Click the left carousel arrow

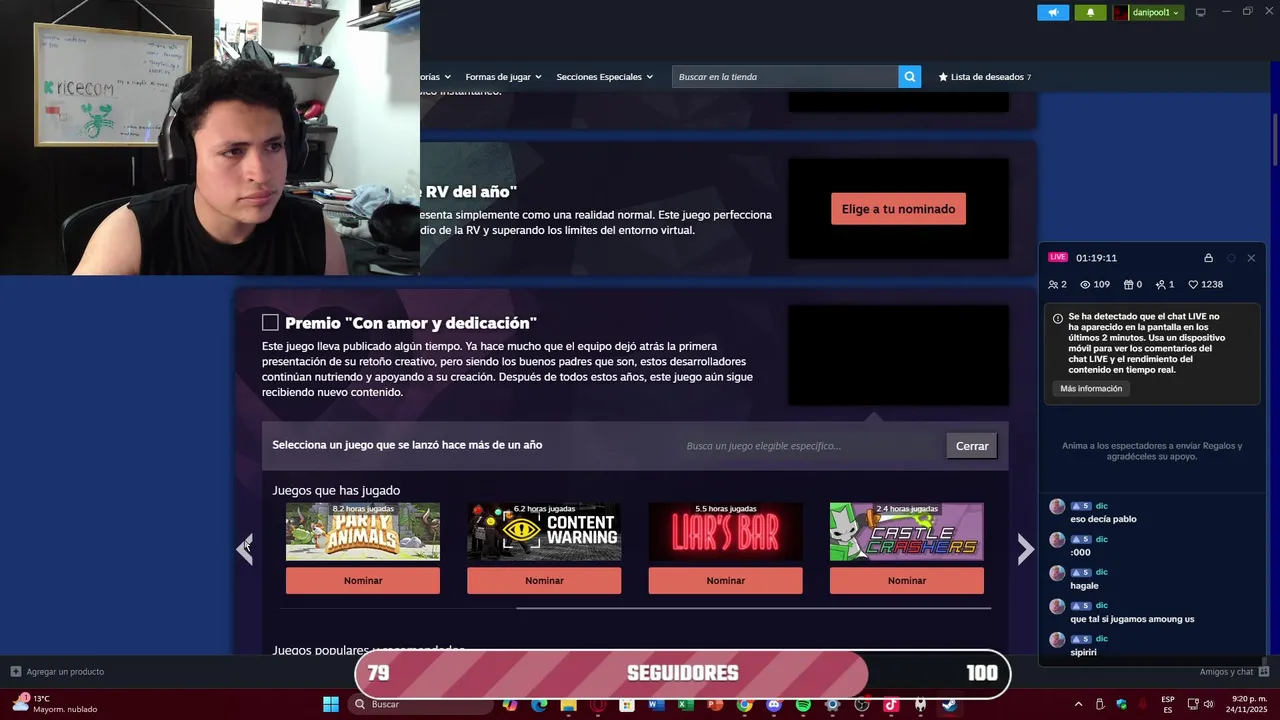tap(244, 548)
